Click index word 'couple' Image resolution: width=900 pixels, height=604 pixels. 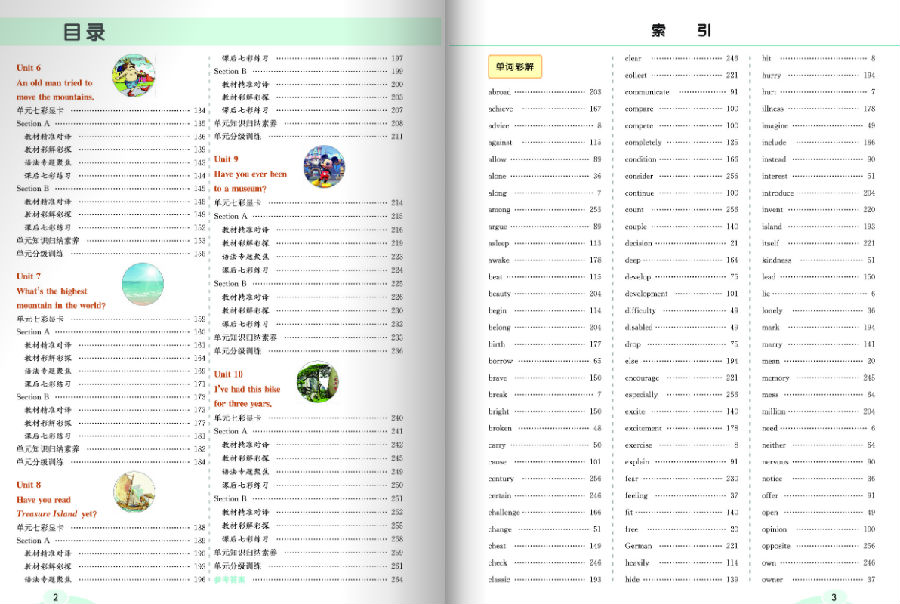(636, 226)
